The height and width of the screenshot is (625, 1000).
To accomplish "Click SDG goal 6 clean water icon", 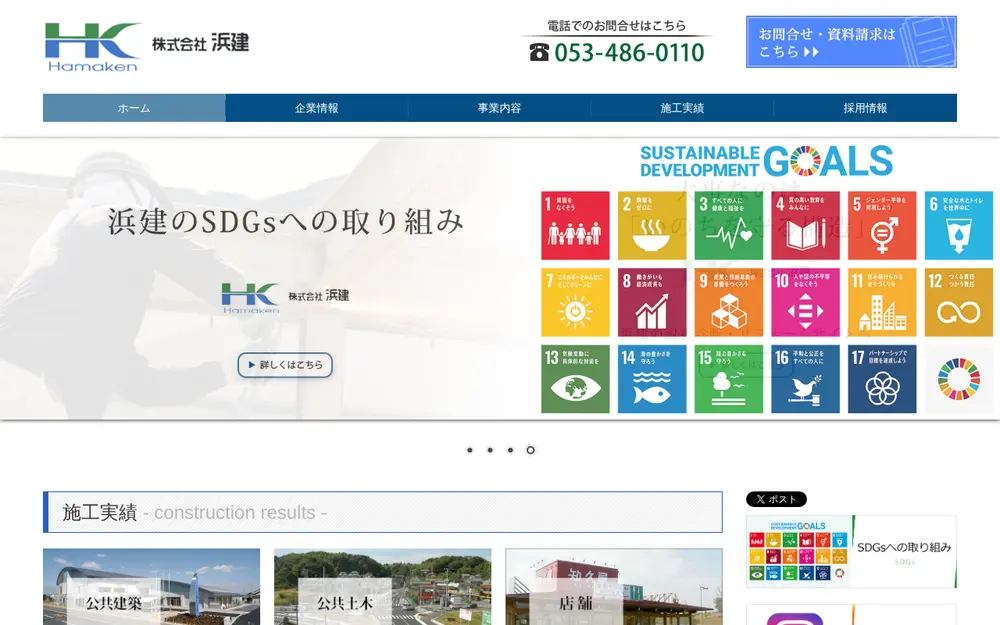I will [959, 225].
